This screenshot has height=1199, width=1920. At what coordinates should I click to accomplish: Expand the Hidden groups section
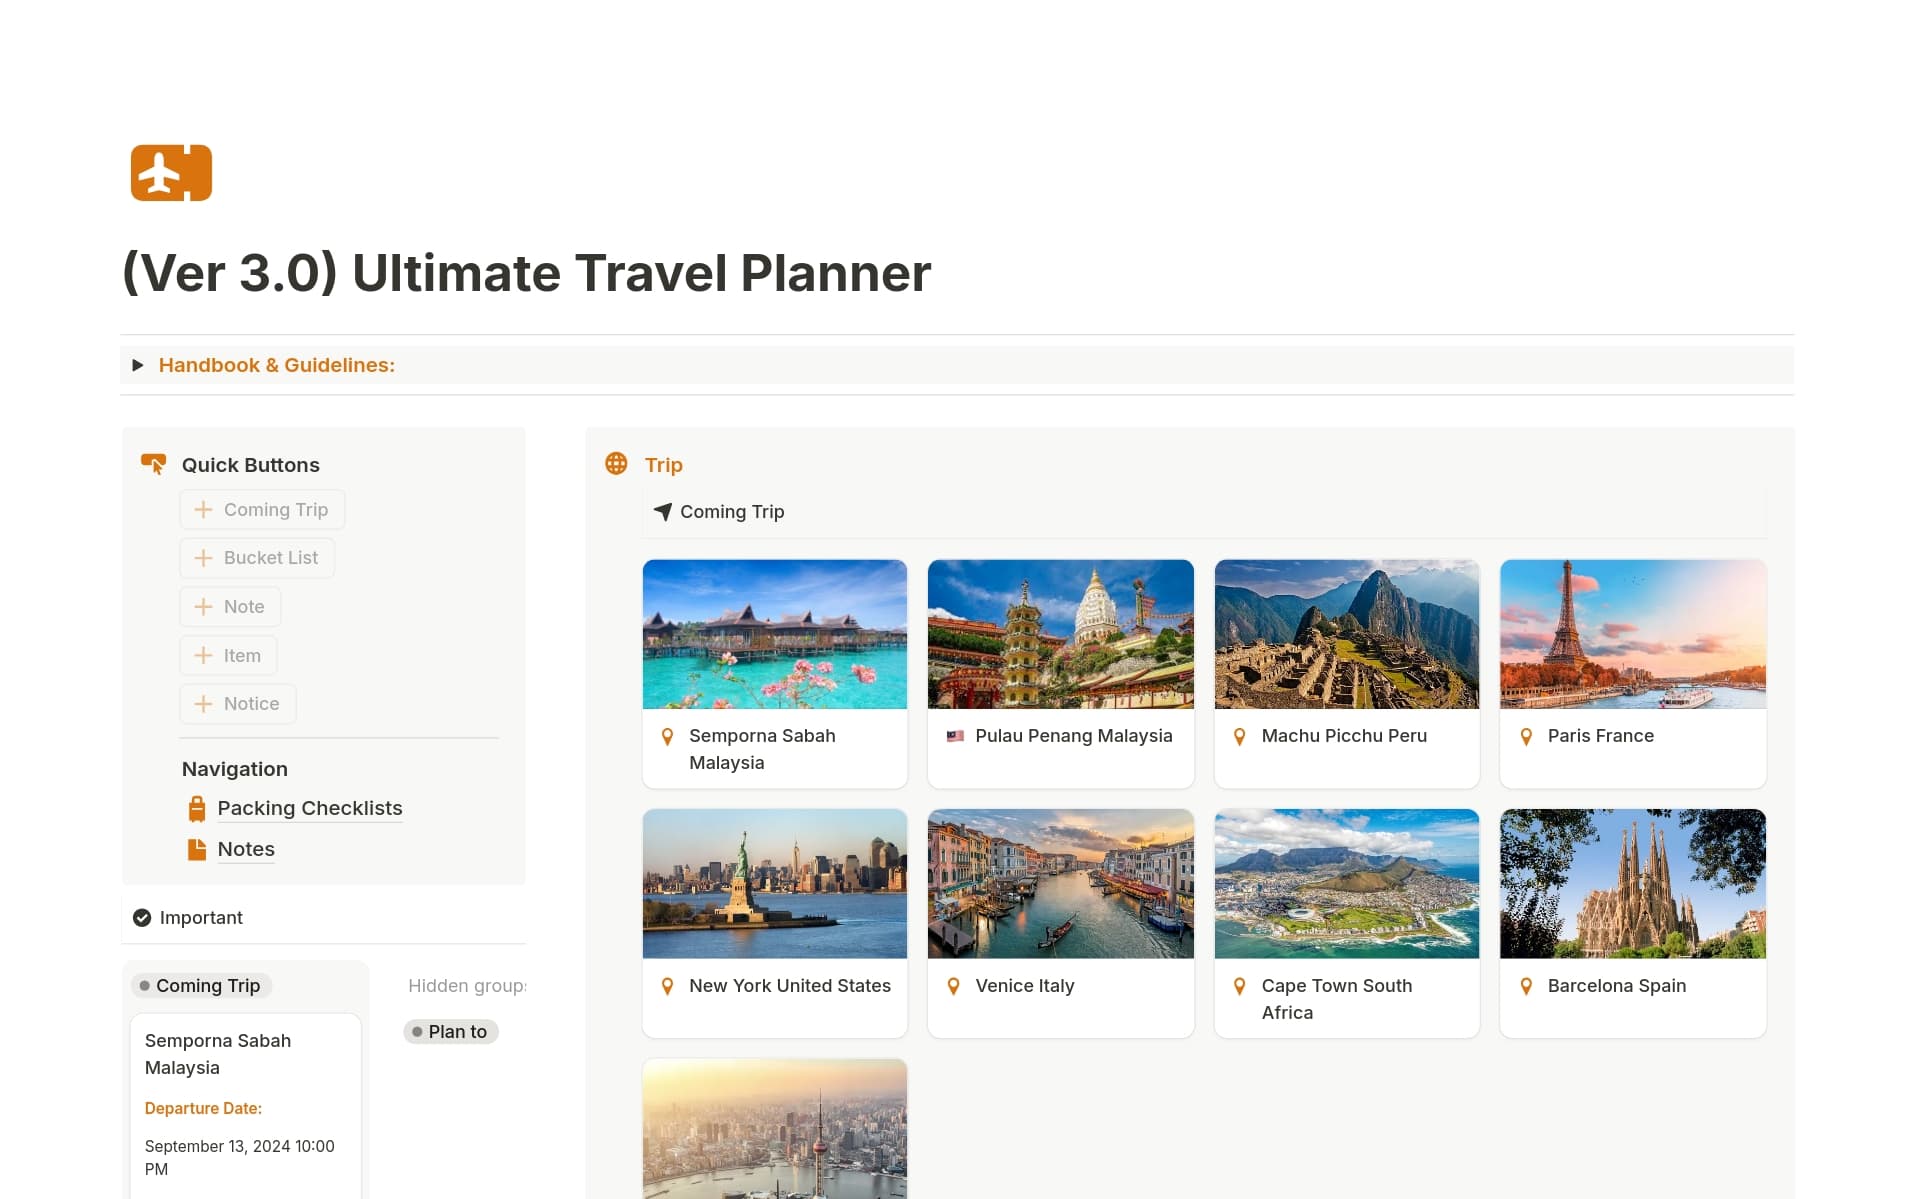466,985
